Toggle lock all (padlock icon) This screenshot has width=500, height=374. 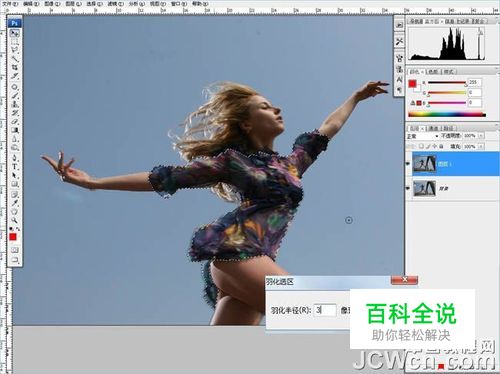(442, 146)
